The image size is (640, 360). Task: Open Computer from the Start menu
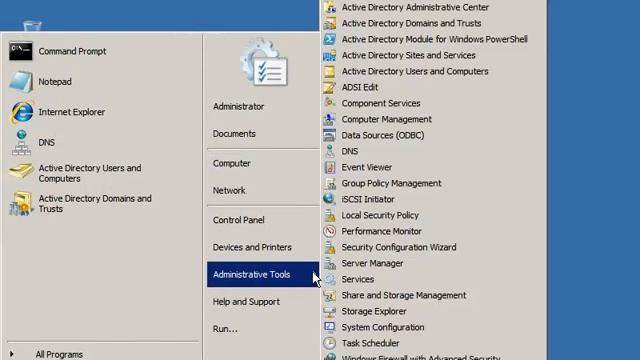tap(231, 163)
